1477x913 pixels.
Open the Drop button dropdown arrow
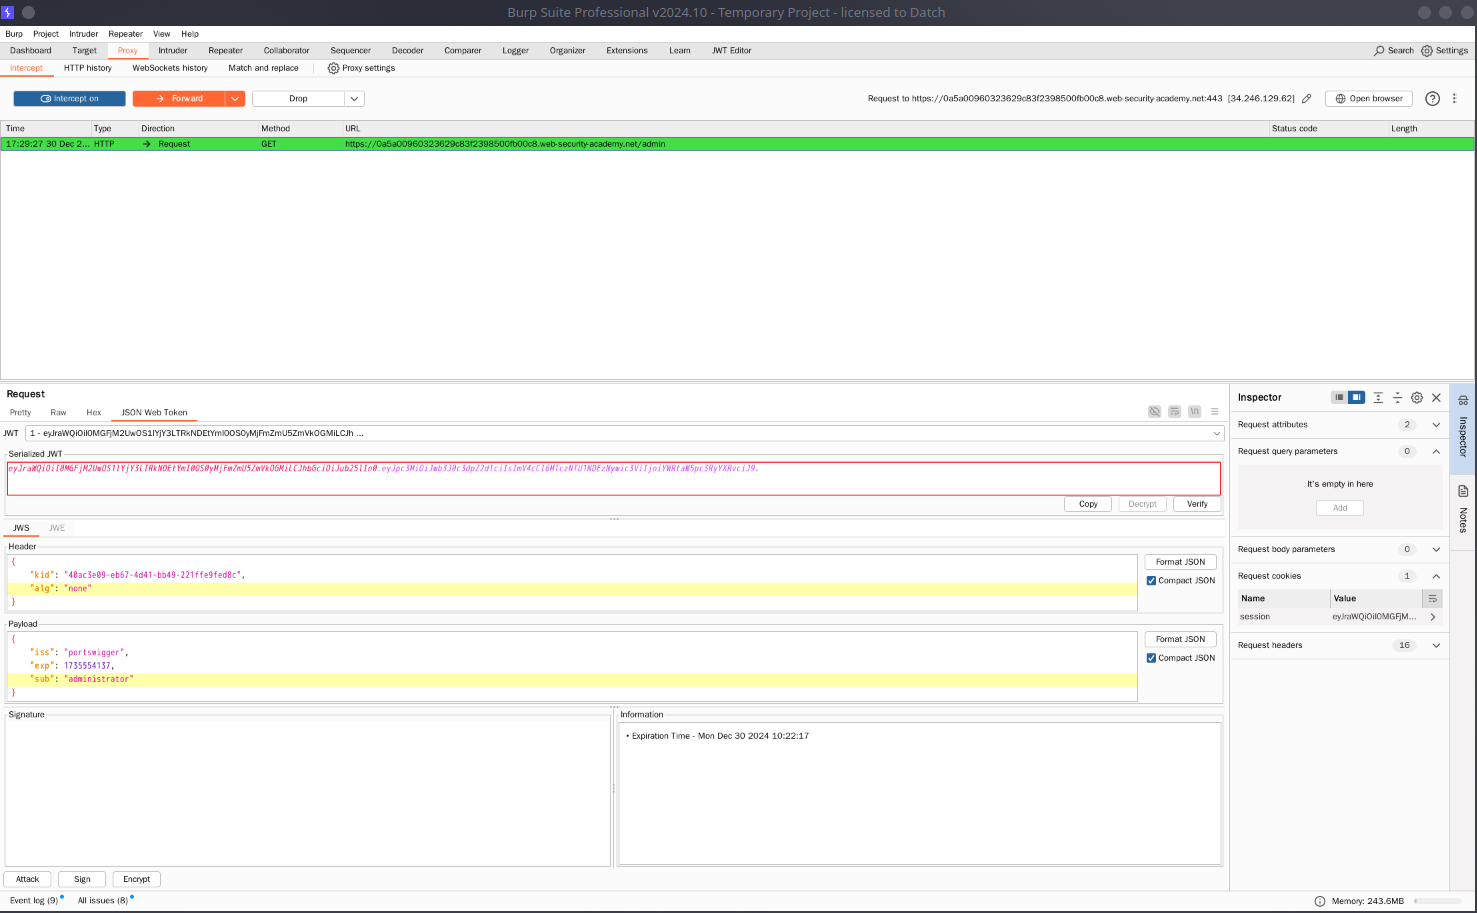coord(354,99)
